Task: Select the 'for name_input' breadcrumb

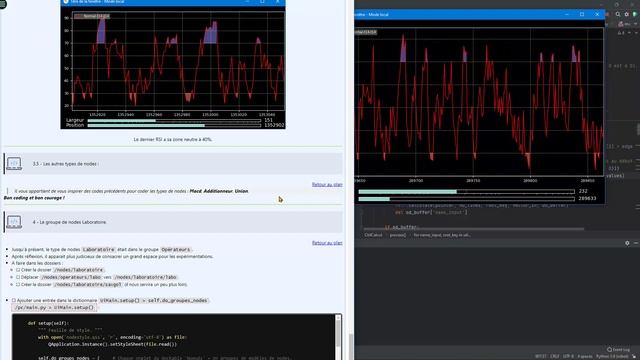Action: [x=442, y=235]
